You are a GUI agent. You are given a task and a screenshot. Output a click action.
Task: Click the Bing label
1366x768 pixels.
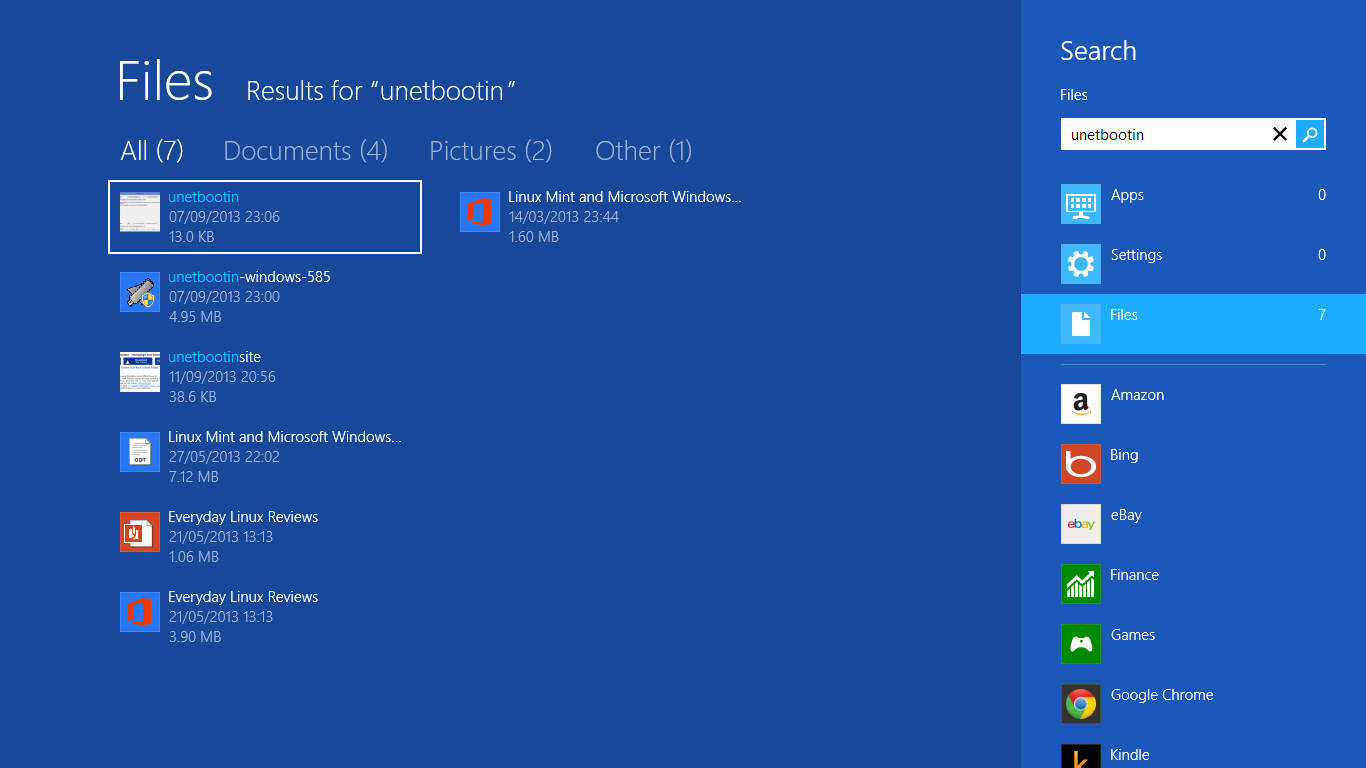point(1124,455)
